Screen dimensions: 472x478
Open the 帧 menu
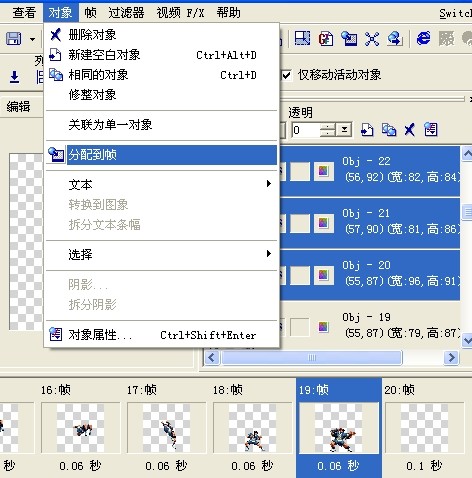[90, 13]
